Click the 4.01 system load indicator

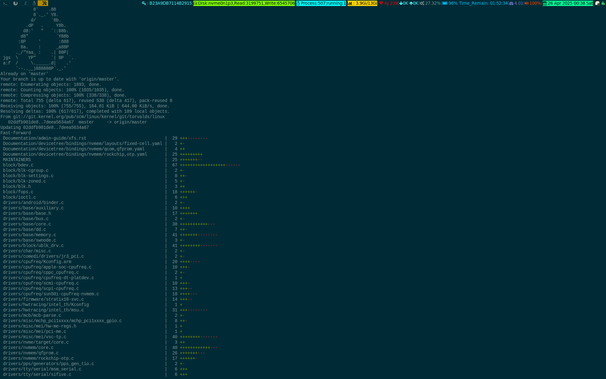coord(516,3)
